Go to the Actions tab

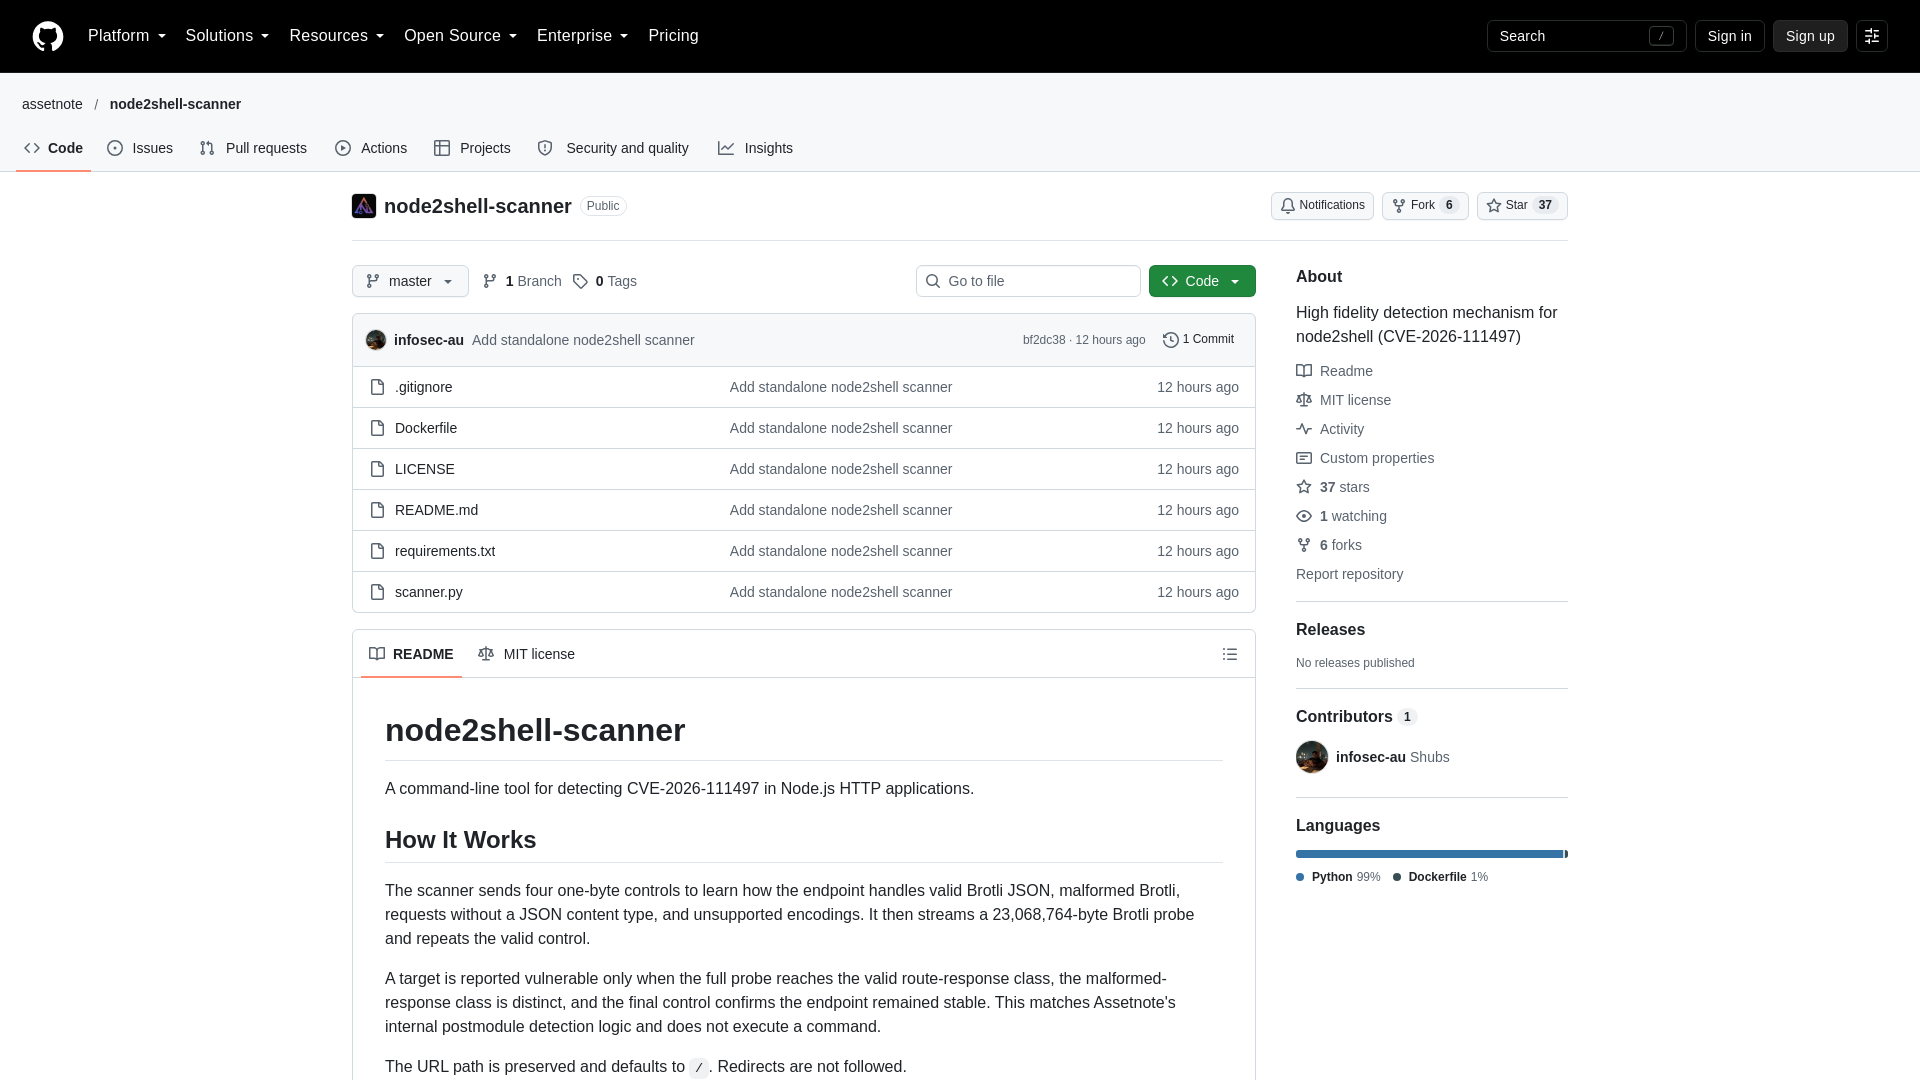pyautogui.click(x=371, y=148)
